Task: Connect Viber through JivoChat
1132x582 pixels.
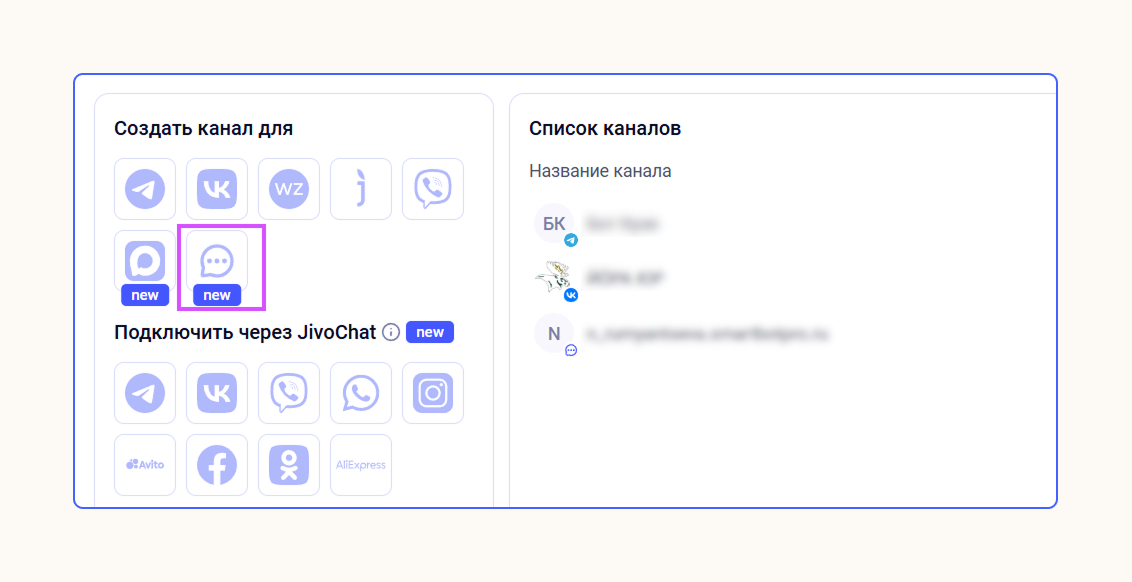Action: (x=289, y=393)
